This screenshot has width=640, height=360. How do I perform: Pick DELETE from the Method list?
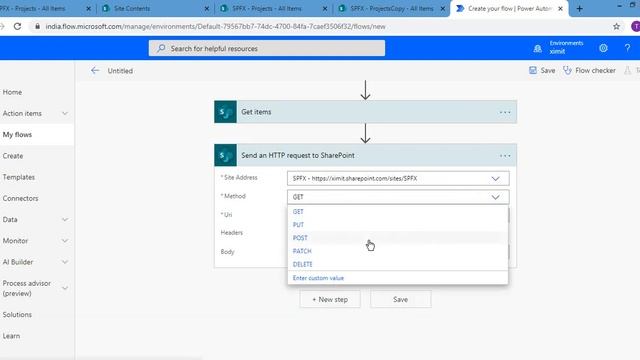[x=398, y=264]
